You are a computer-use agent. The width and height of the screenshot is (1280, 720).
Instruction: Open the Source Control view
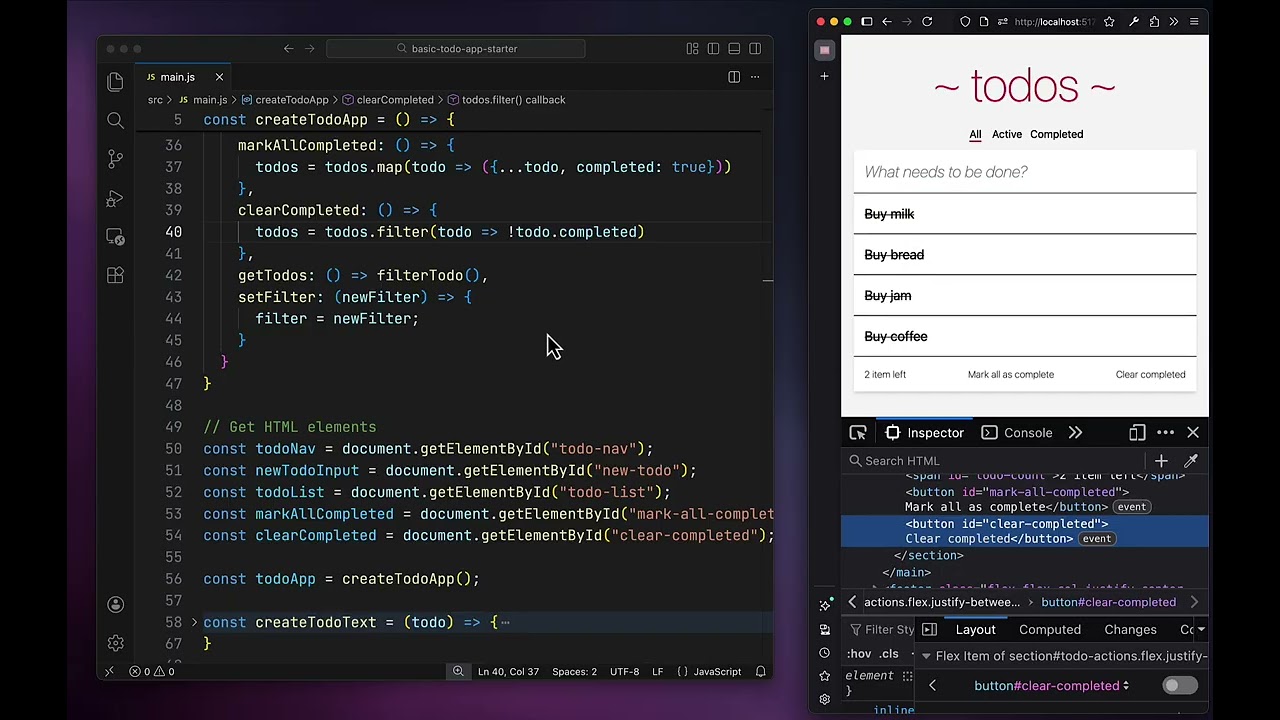115,159
